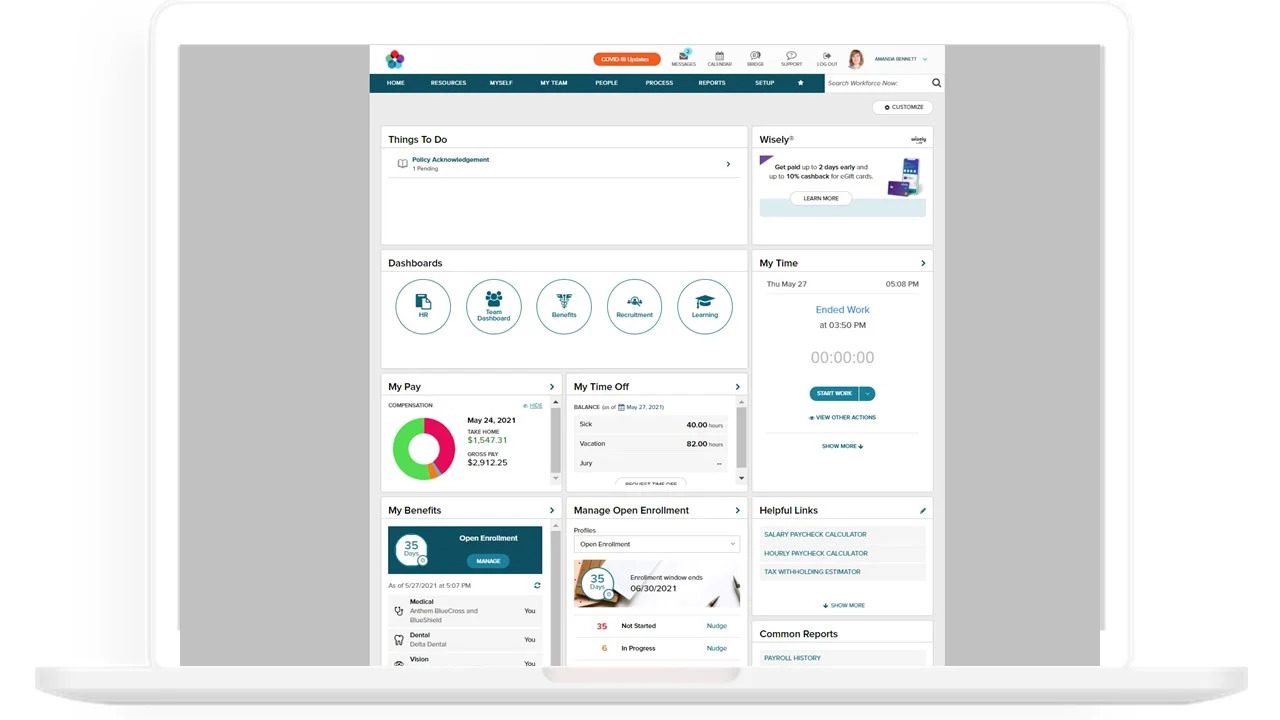1280x720 pixels.
Task: Switch to the MY TEAM tab
Action: coord(552,83)
